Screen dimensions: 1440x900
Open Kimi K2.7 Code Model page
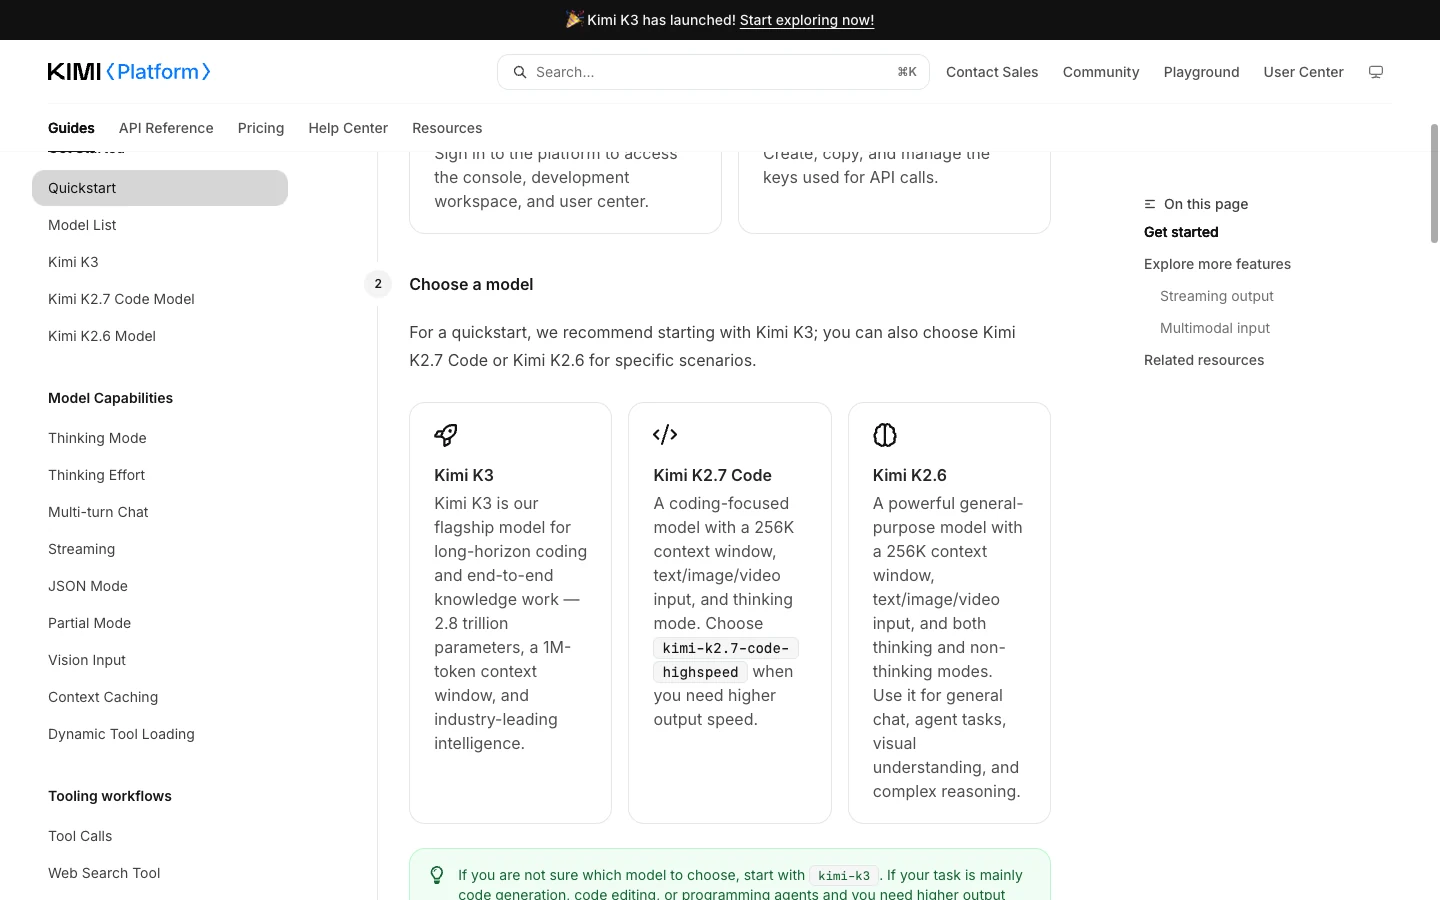click(160, 299)
